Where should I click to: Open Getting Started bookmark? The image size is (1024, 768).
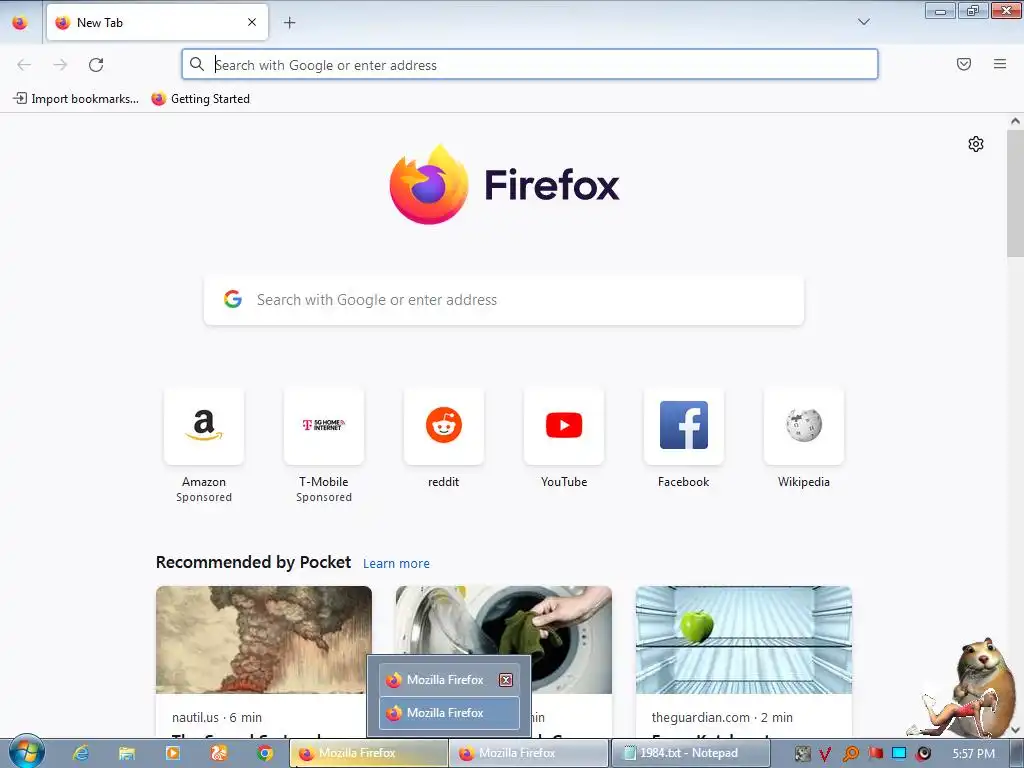pos(200,99)
